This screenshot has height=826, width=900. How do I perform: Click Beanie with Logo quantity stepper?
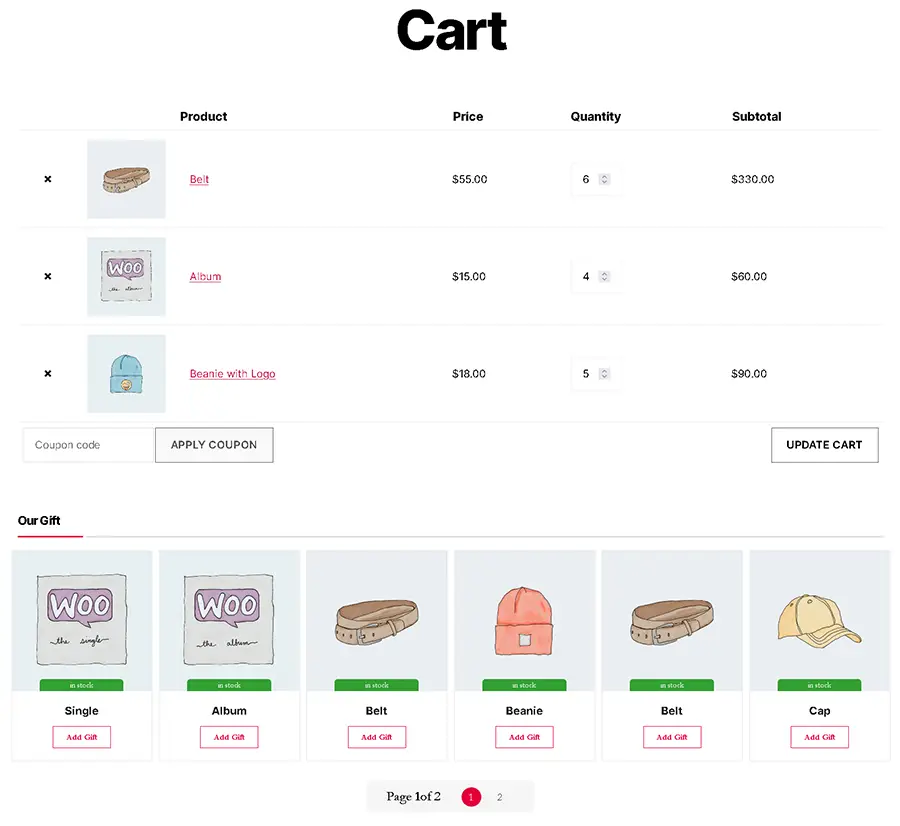(604, 374)
